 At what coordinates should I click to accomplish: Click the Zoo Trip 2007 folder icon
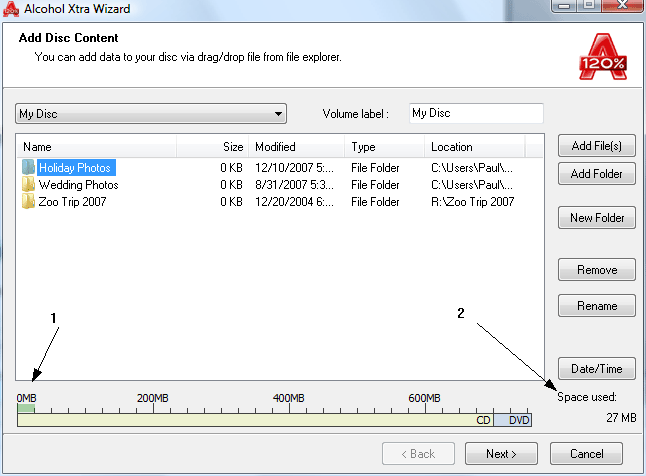[28, 202]
